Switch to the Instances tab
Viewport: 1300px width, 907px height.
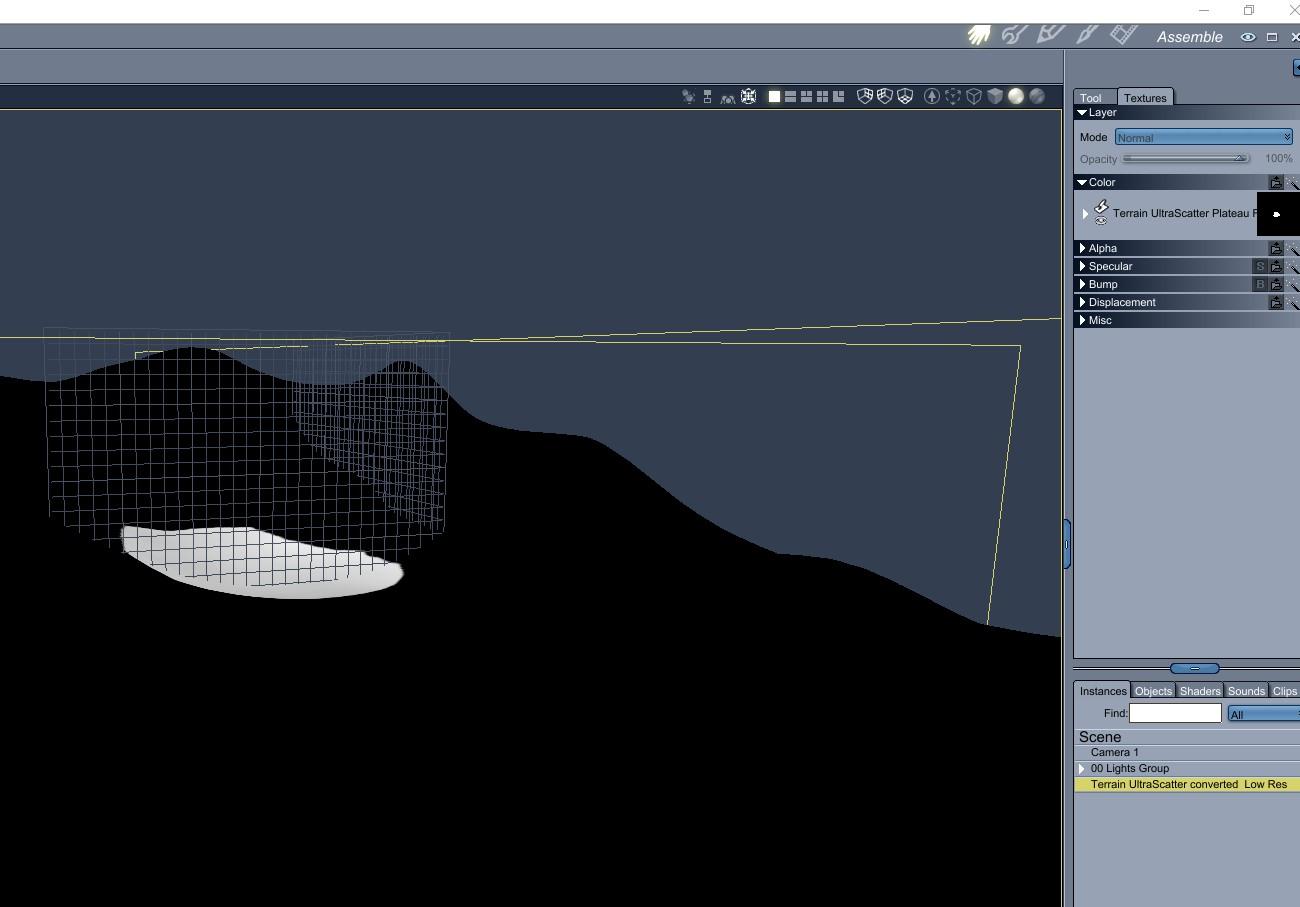[x=1103, y=691]
